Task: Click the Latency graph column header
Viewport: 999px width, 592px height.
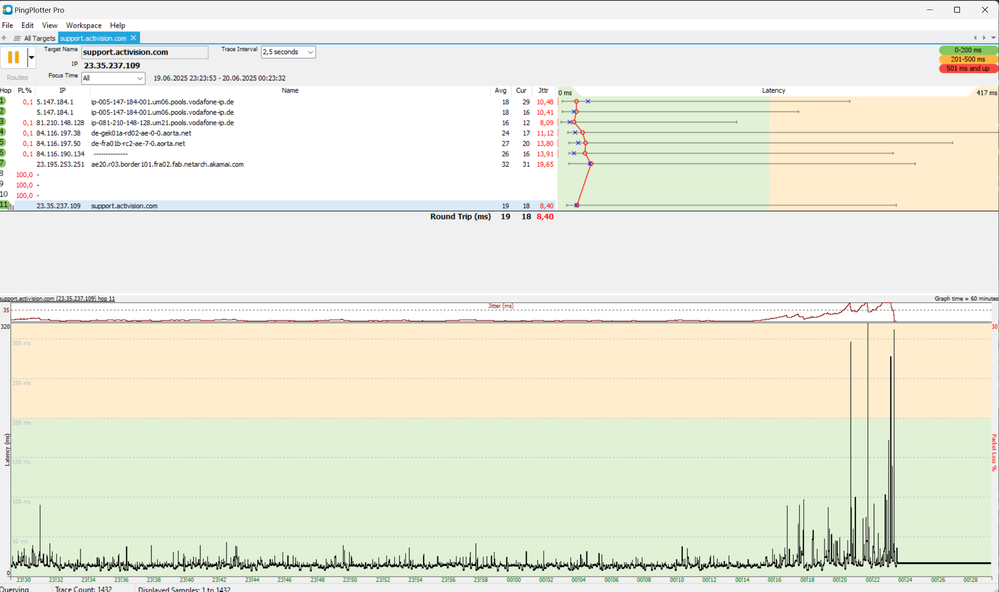Action: coord(773,90)
